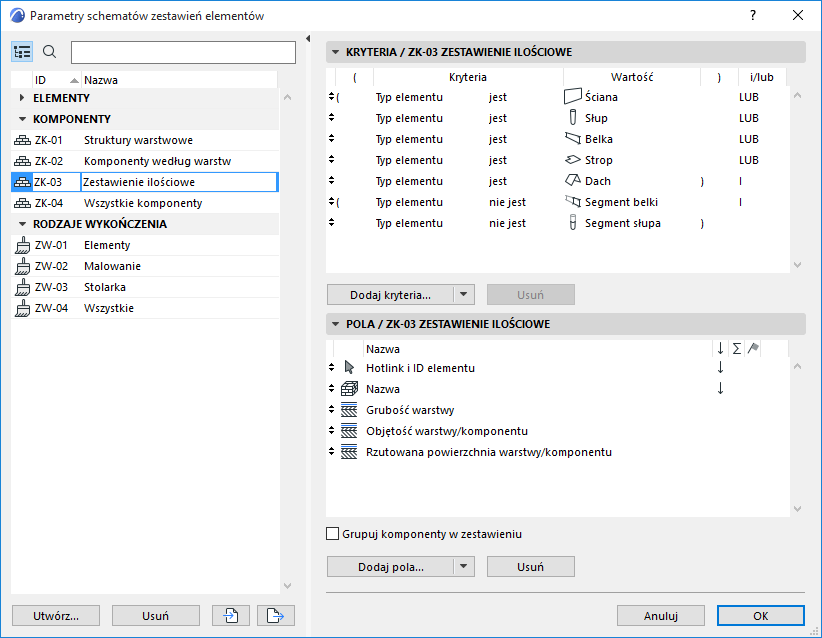Enable Grupuj komponenty w zestawieniu checkbox
This screenshot has height=638, width=822.
pyautogui.click(x=334, y=534)
